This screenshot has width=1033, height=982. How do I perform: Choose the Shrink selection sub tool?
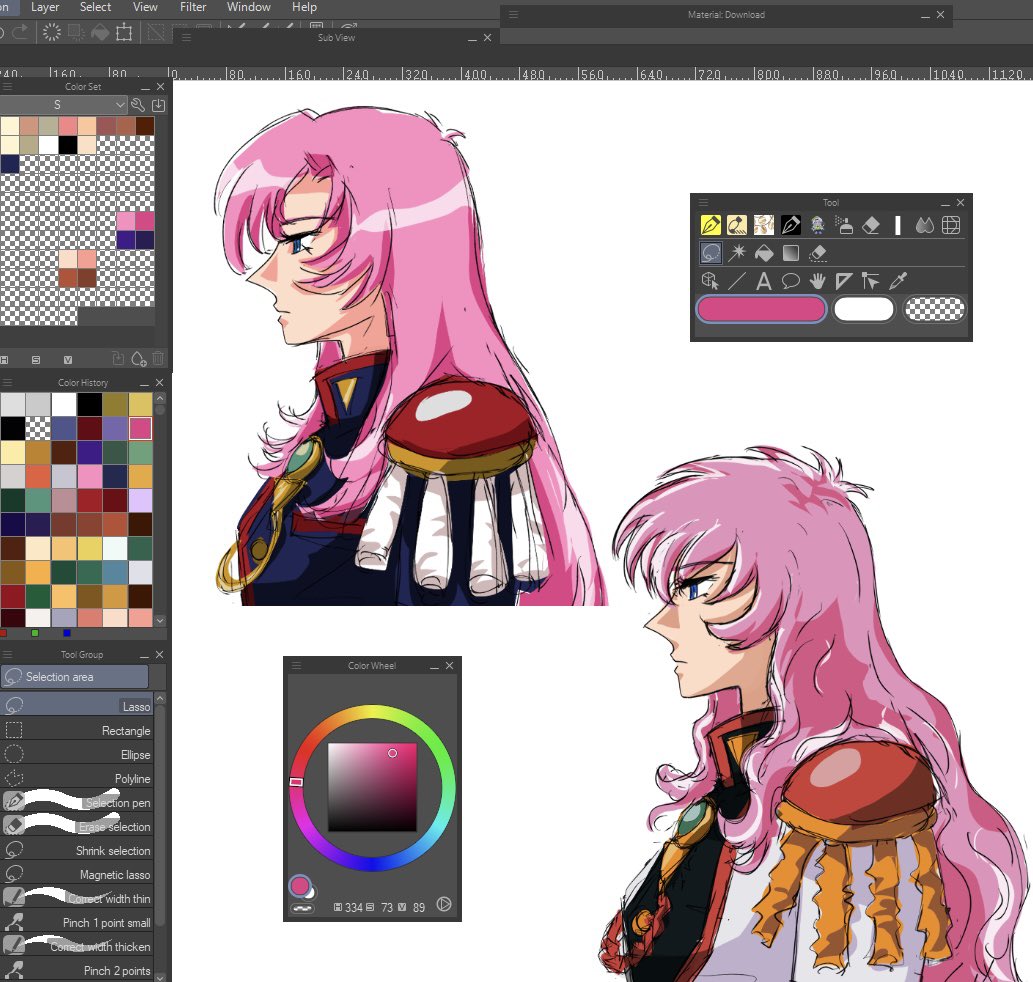point(76,850)
